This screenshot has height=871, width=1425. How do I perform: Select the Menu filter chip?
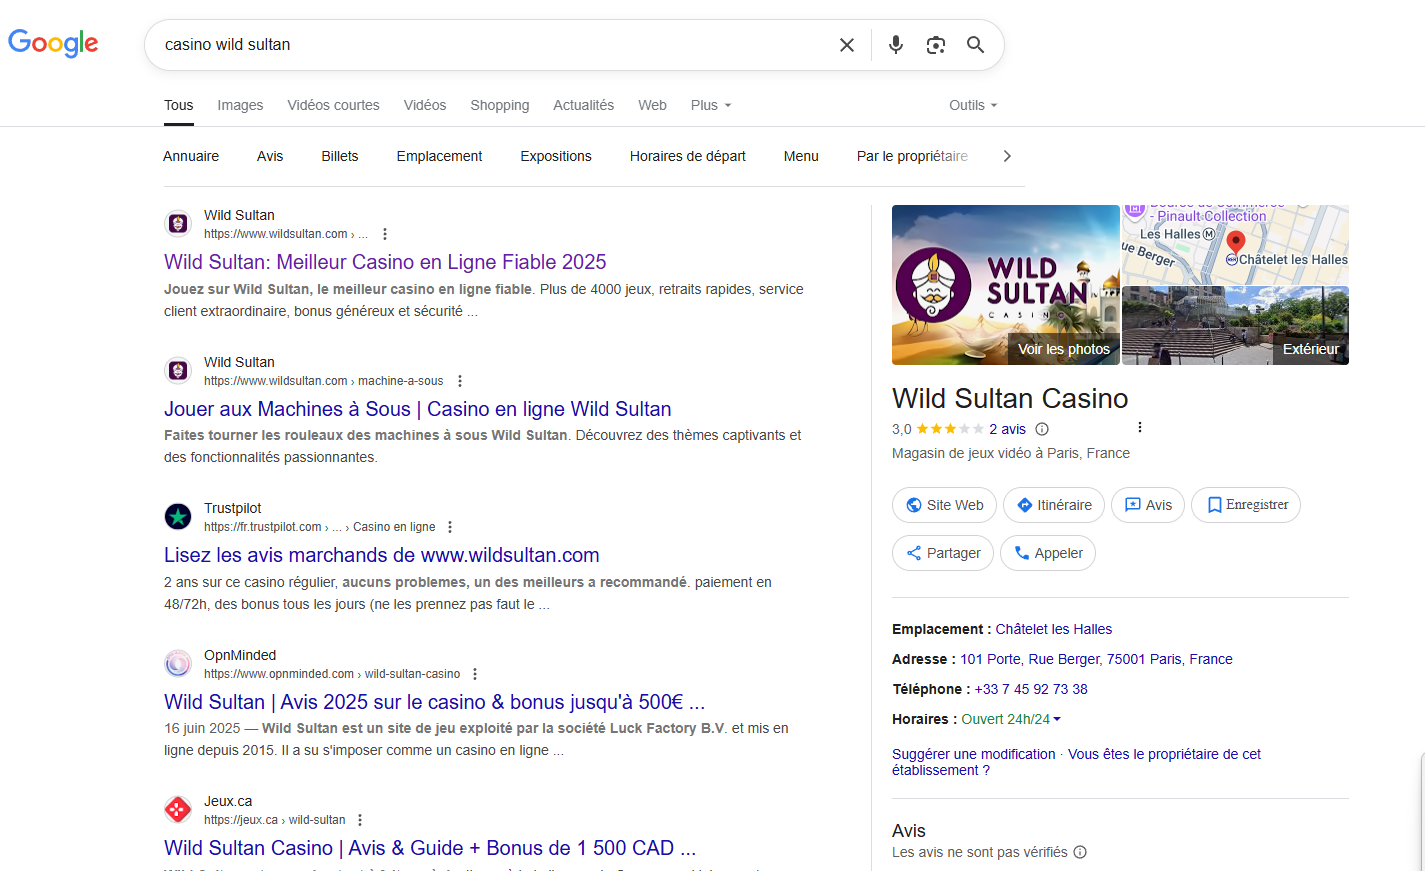801,156
